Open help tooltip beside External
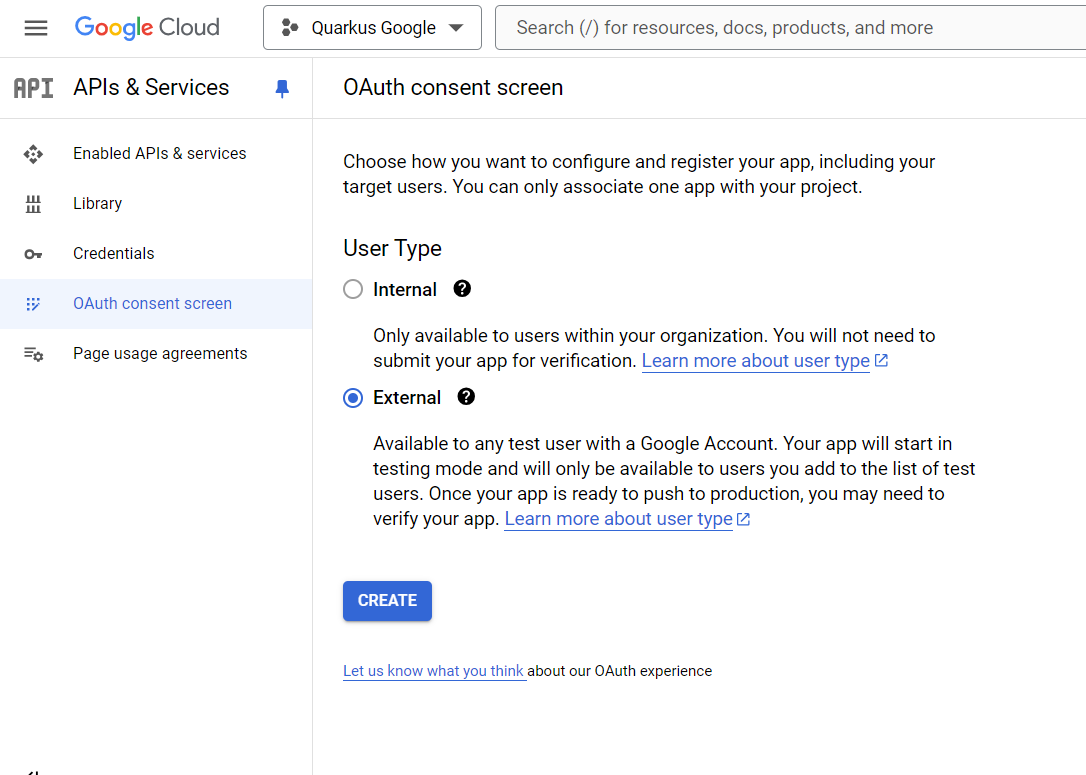Image resolution: width=1086 pixels, height=775 pixels. [x=466, y=397]
